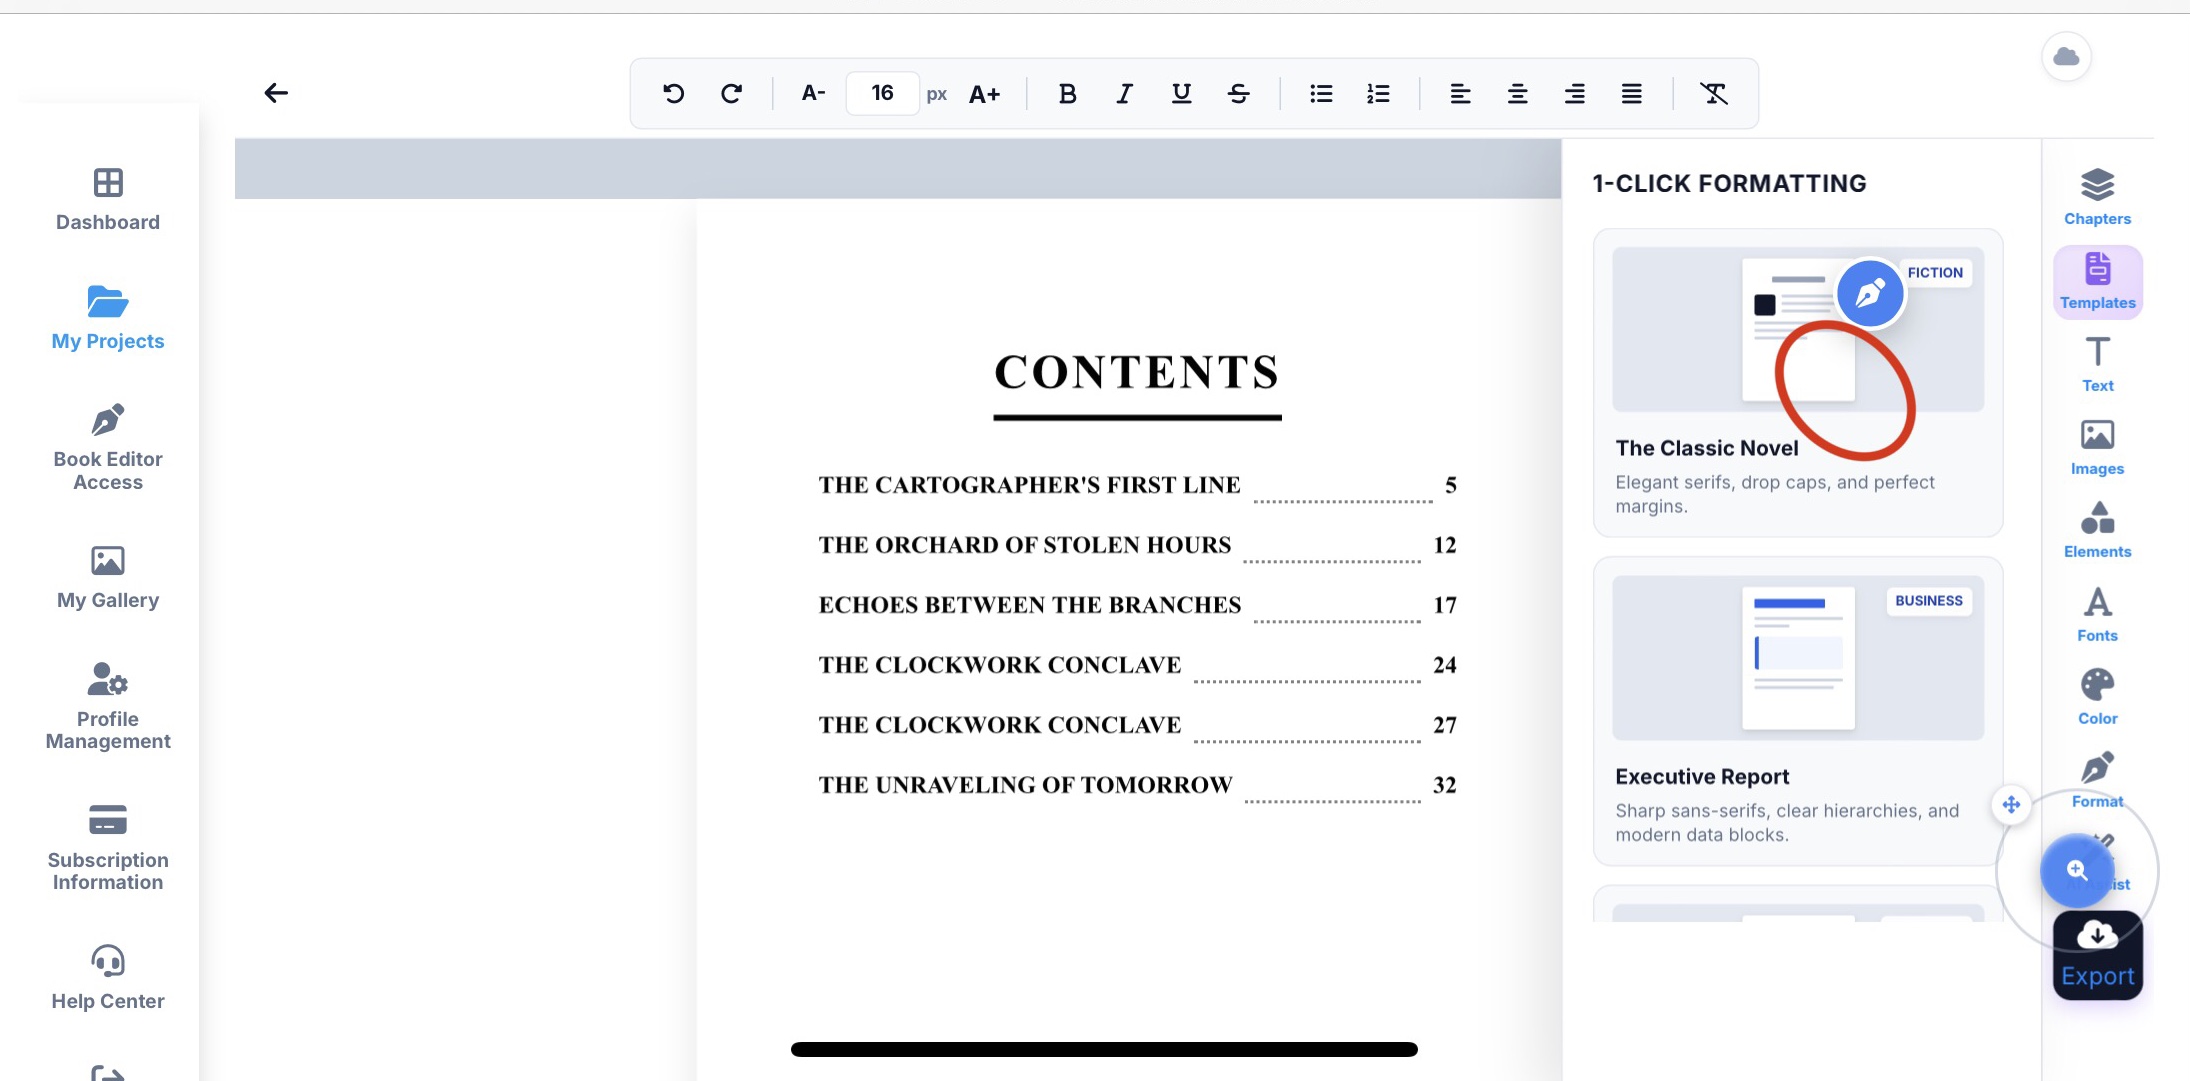Screen dimensions: 2190x1081
Task: Click the Executive Report title
Action: pyautogui.click(x=1702, y=777)
